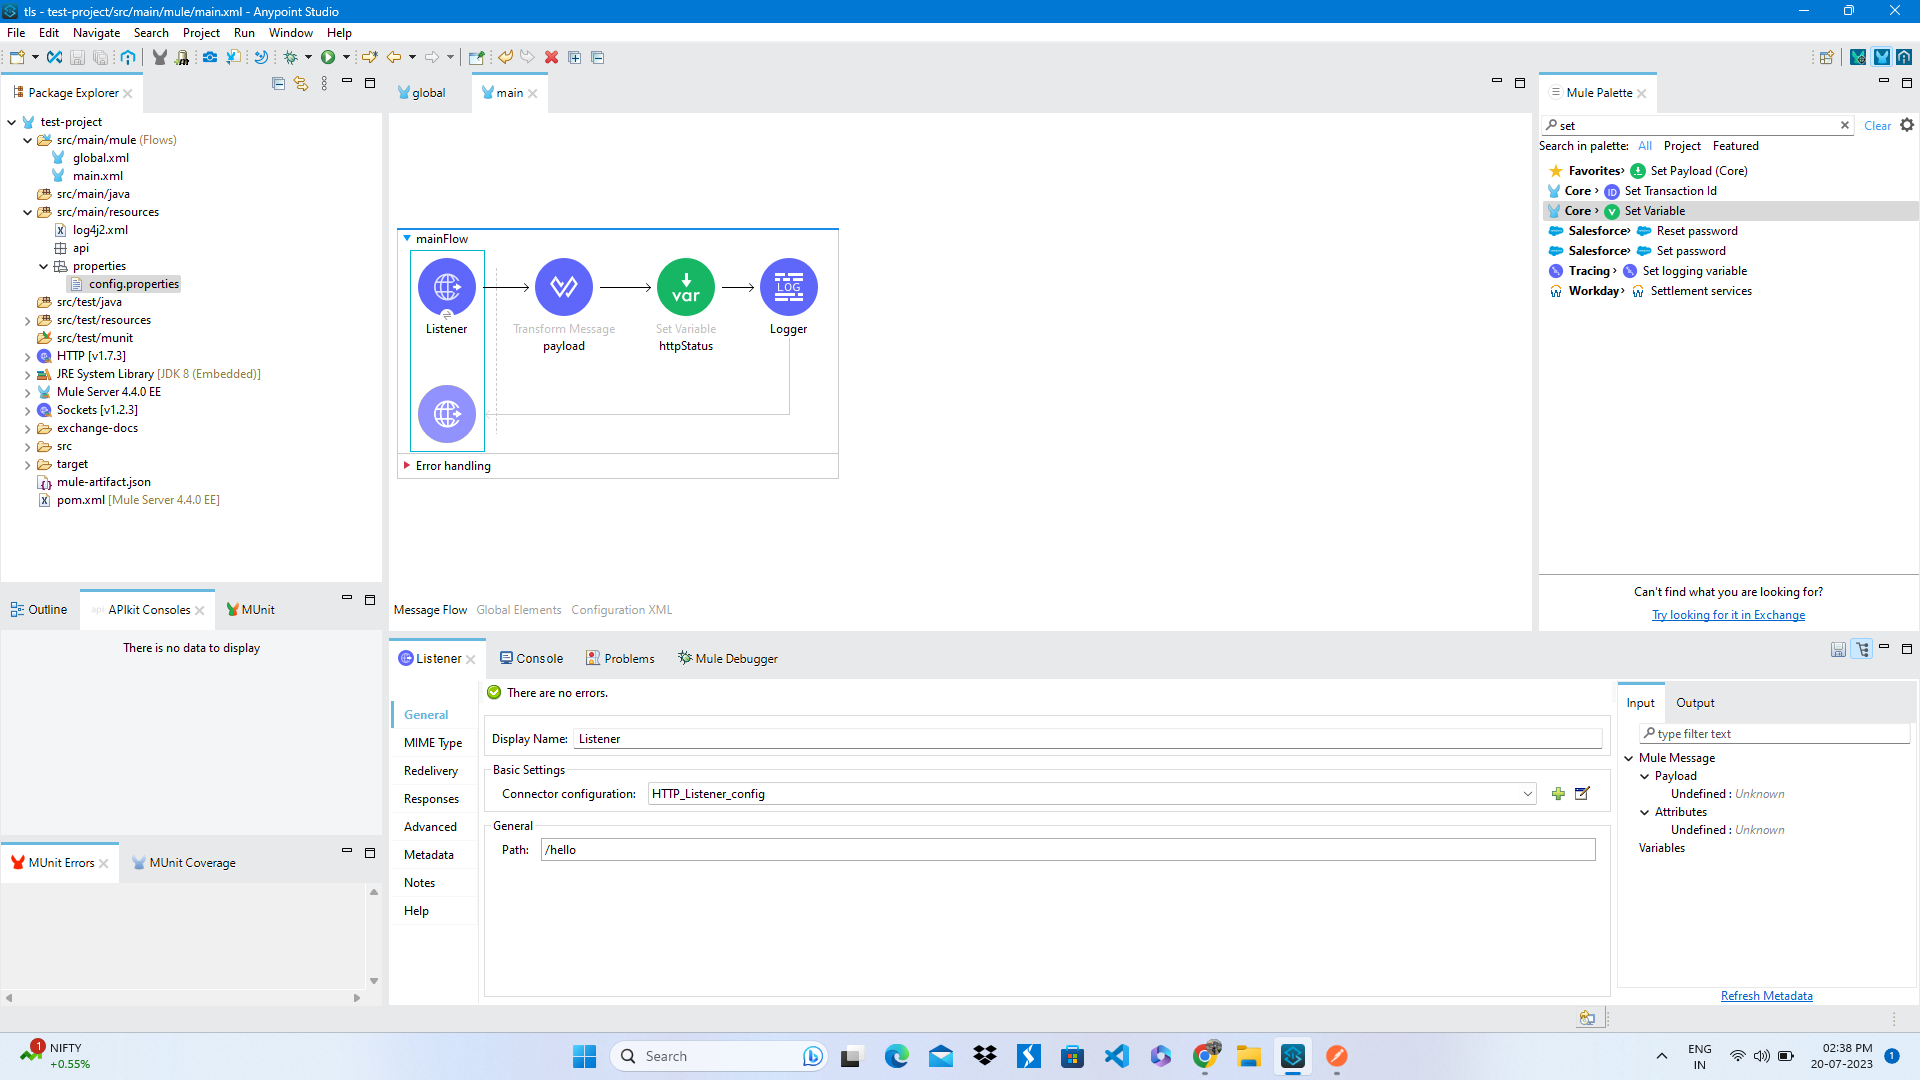Click the Display Name input field

1088,739
